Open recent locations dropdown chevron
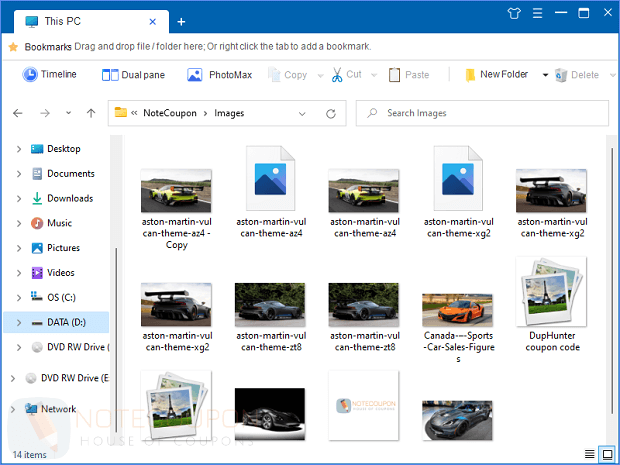This screenshot has height=465, width=620. coord(68,113)
